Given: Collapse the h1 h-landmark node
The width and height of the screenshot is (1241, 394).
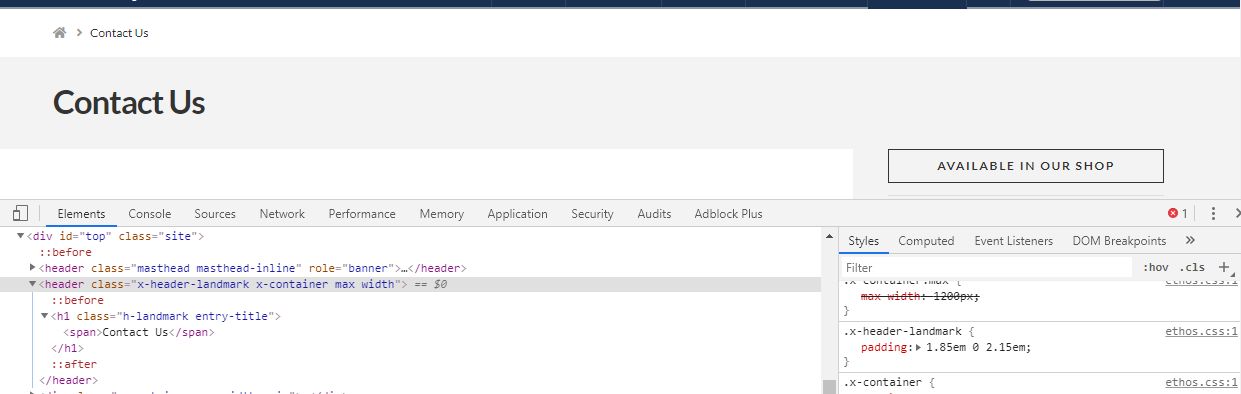Looking at the screenshot, I should pyautogui.click(x=45, y=316).
